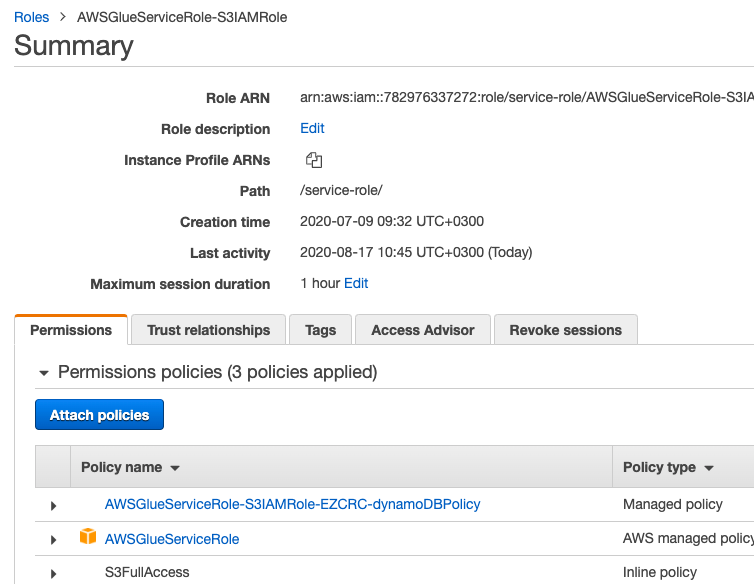Go to the Revoke sessions tab
Viewport: 754px width, 584px height.
tap(566, 330)
